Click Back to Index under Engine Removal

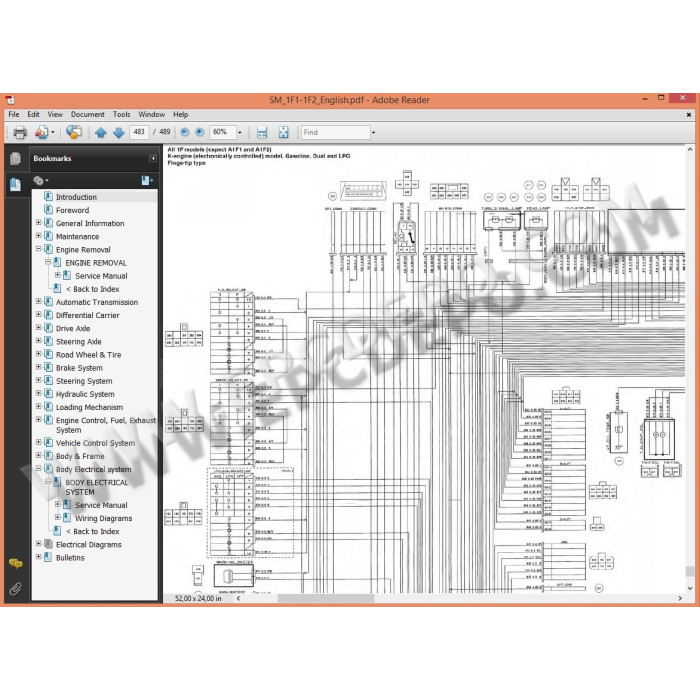pos(92,289)
